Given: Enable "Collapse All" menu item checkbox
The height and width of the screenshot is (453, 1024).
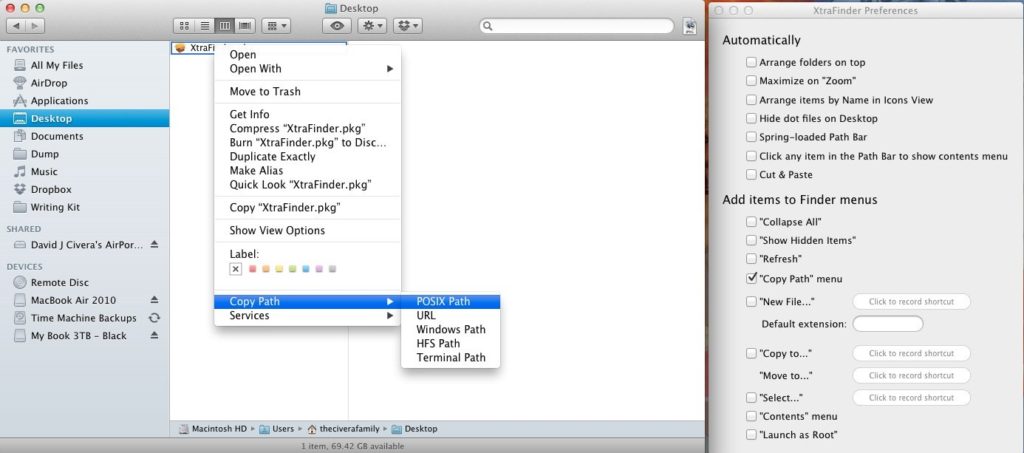Looking at the screenshot, I should tap(751, 222).
